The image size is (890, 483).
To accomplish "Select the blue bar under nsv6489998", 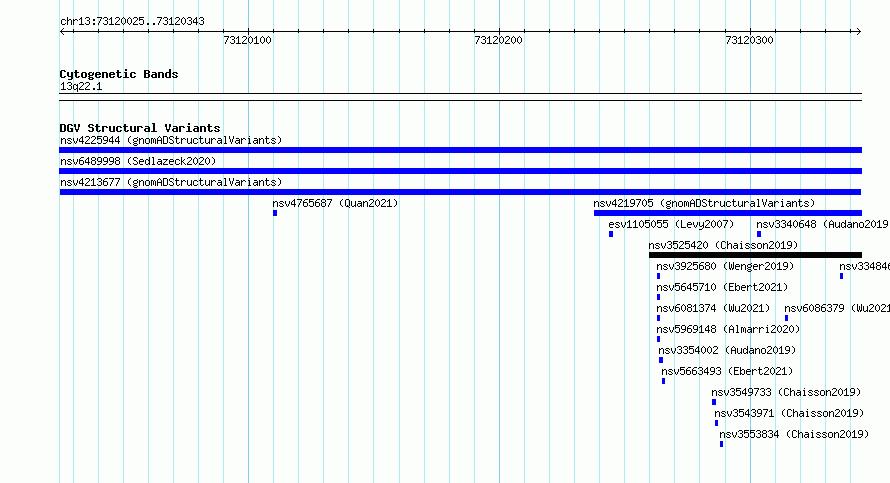I will [x=460, y=171].
